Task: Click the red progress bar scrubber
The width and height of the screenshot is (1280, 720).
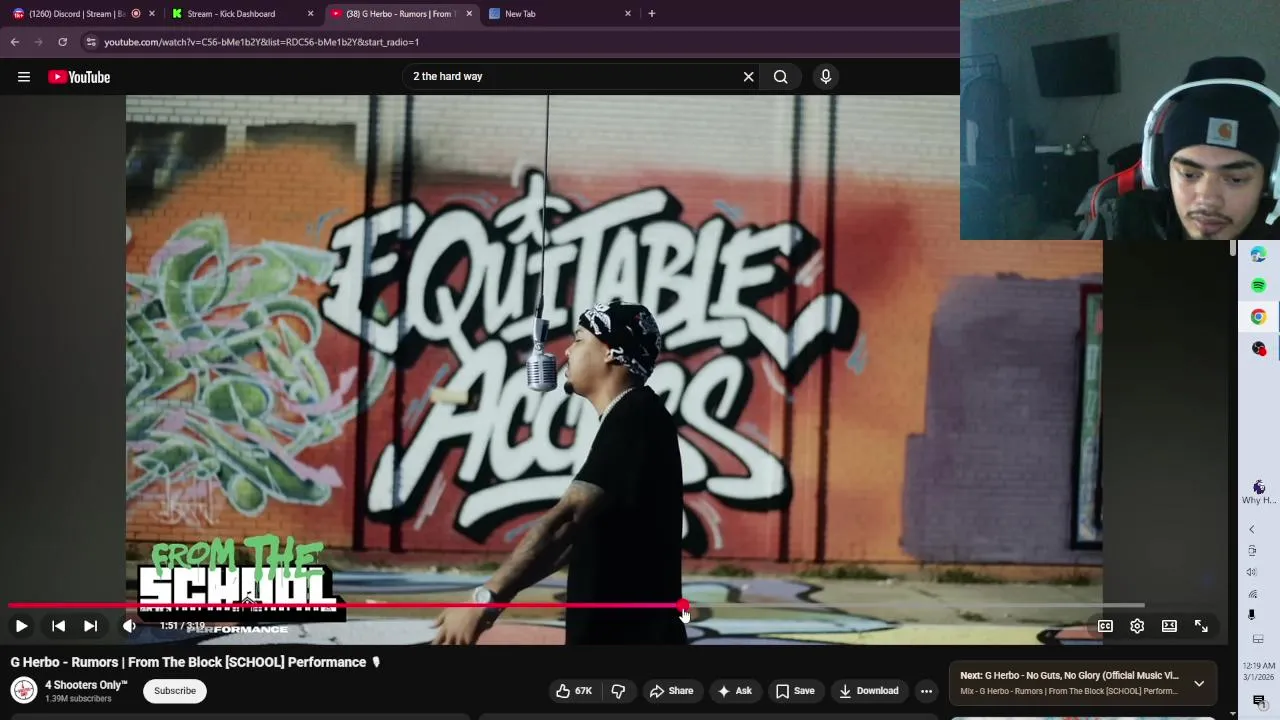Action: [x=683, y=606]
